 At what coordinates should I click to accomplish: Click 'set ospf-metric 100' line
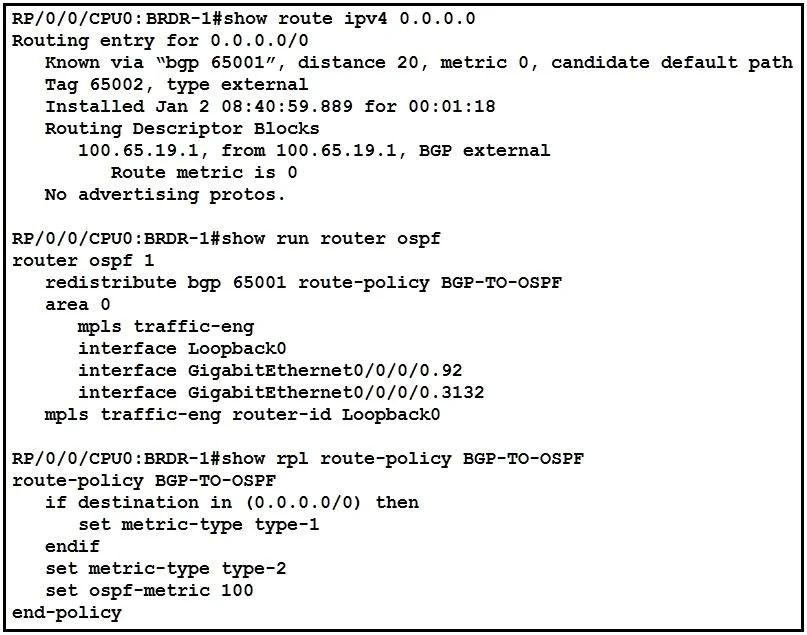click(x=149, y=591)
